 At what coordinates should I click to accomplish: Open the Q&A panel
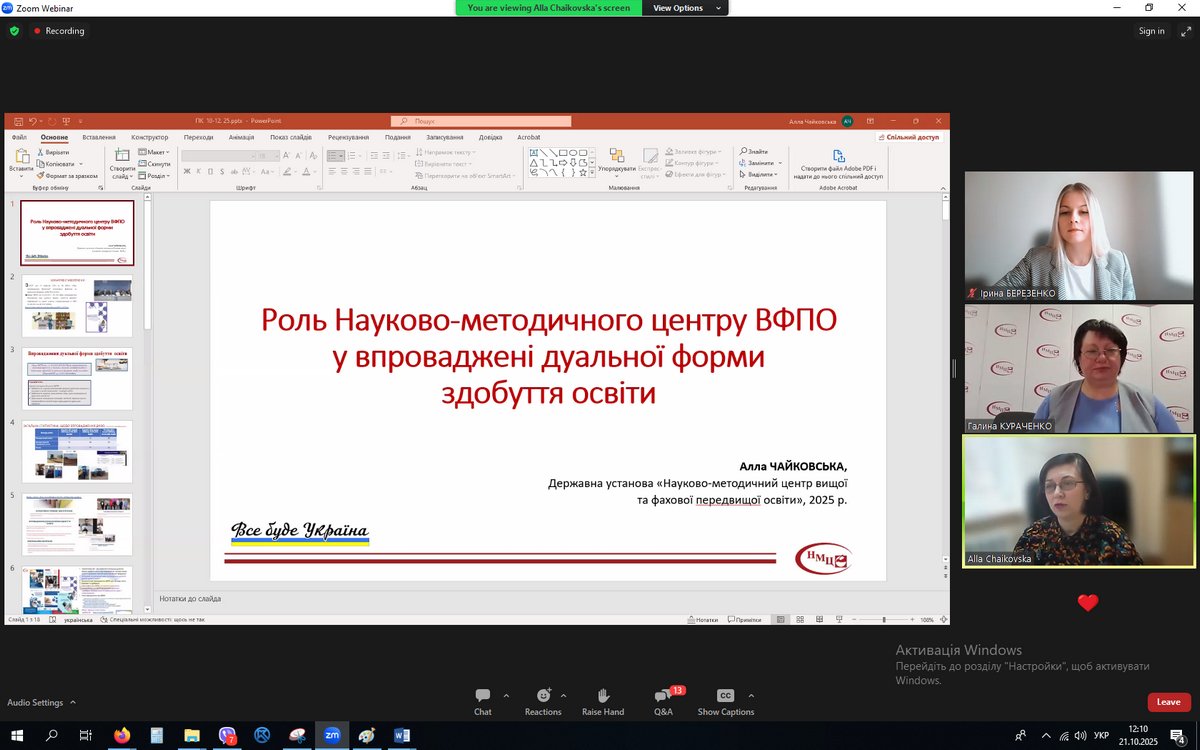click(663, 701)
